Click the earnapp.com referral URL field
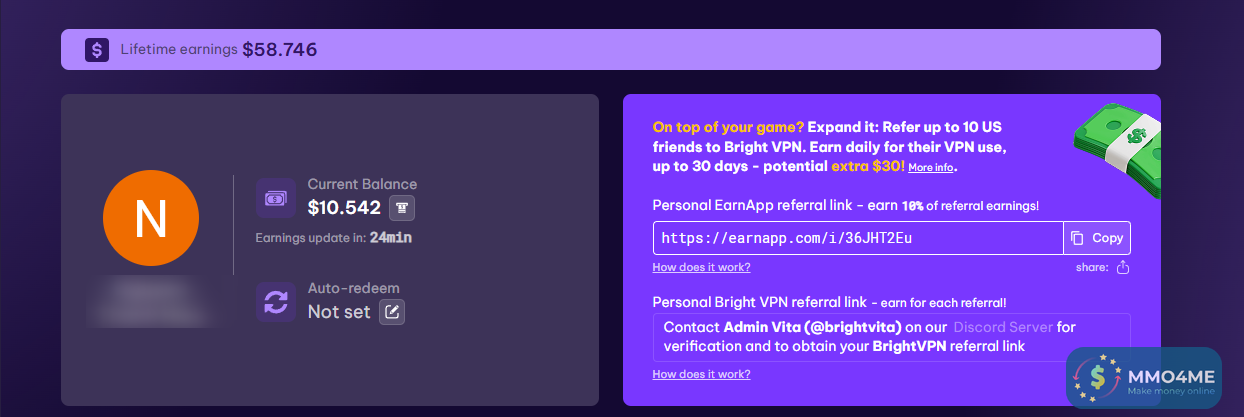 (x=857, y=238)
